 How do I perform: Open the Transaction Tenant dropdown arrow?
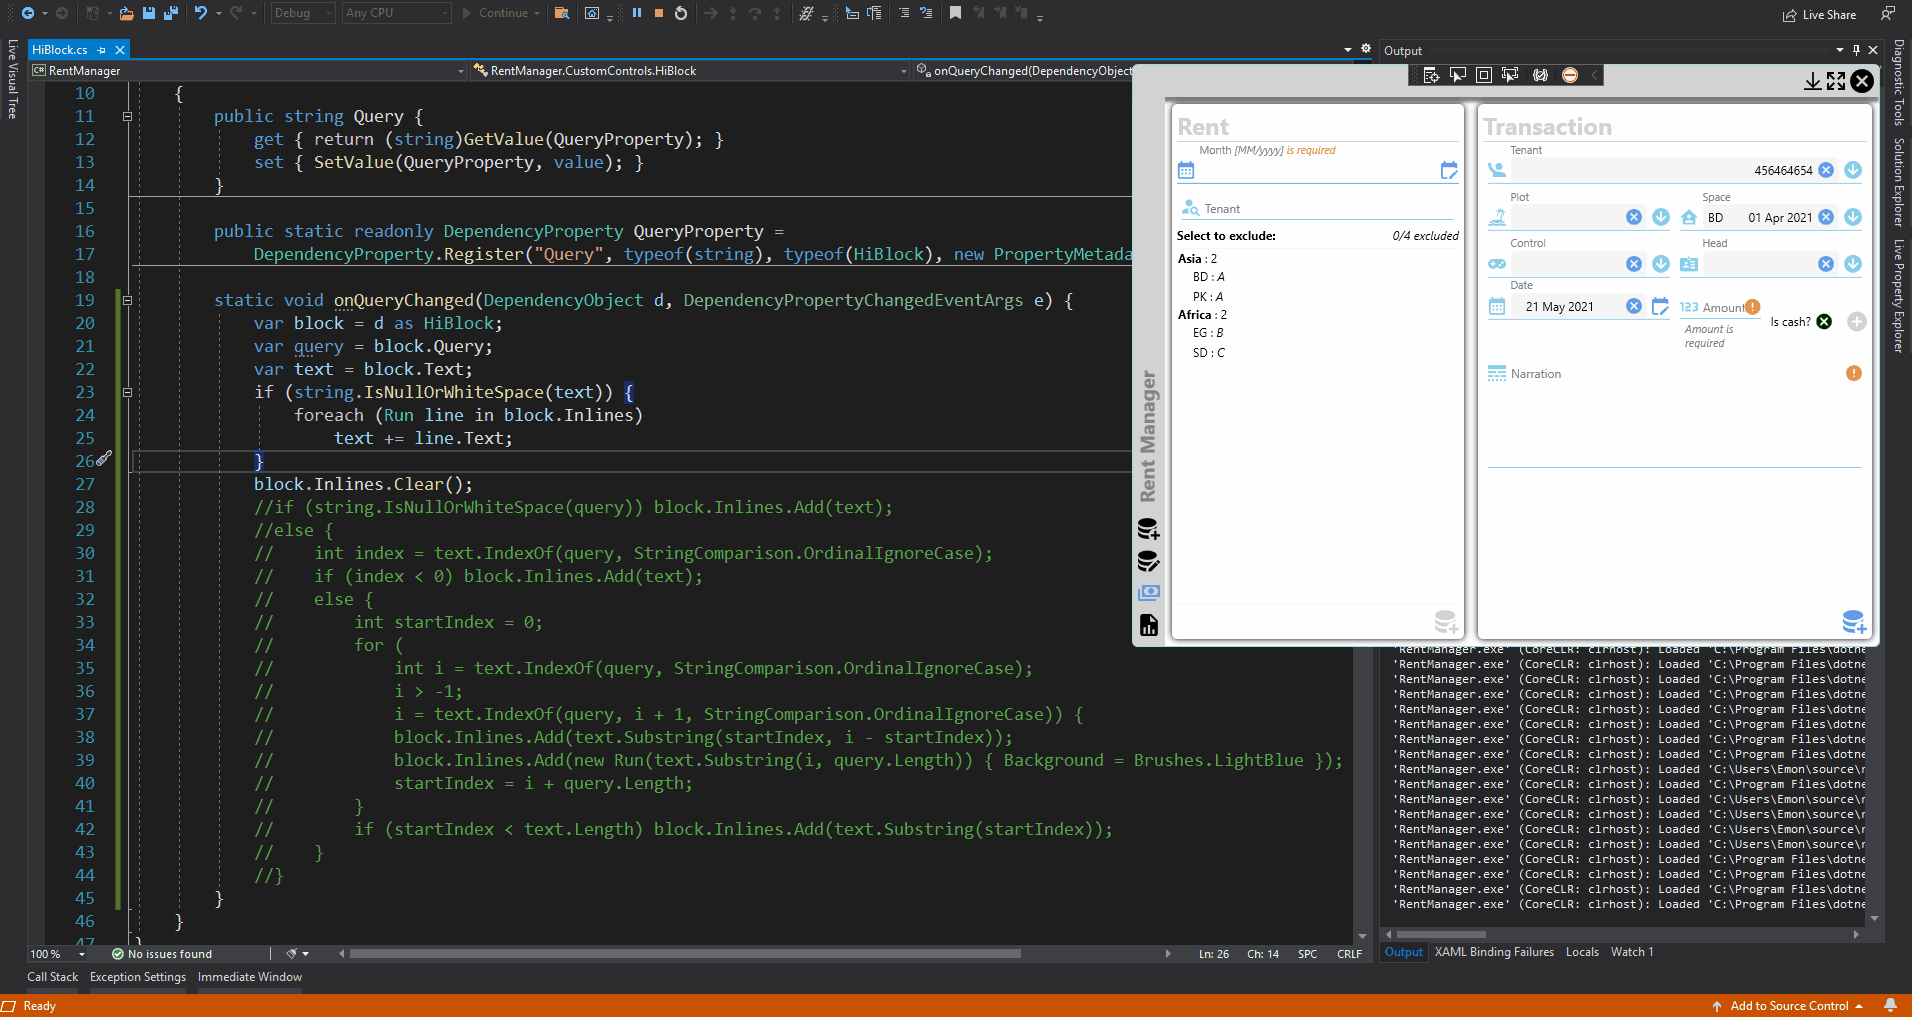click(x=1853, y=170)
